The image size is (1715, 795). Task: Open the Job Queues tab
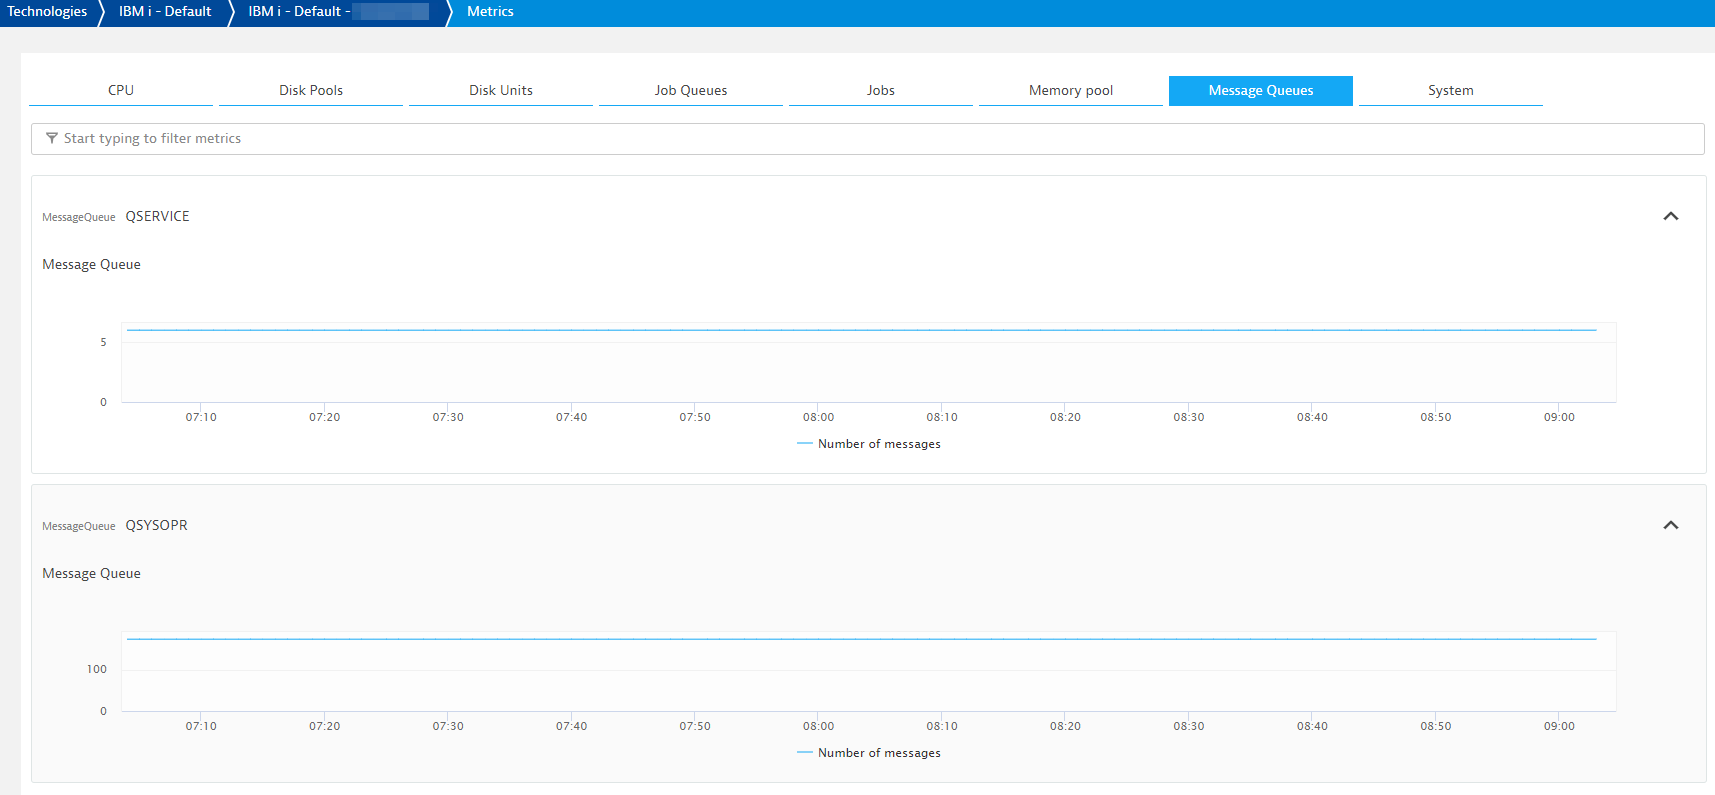point(691,90)
